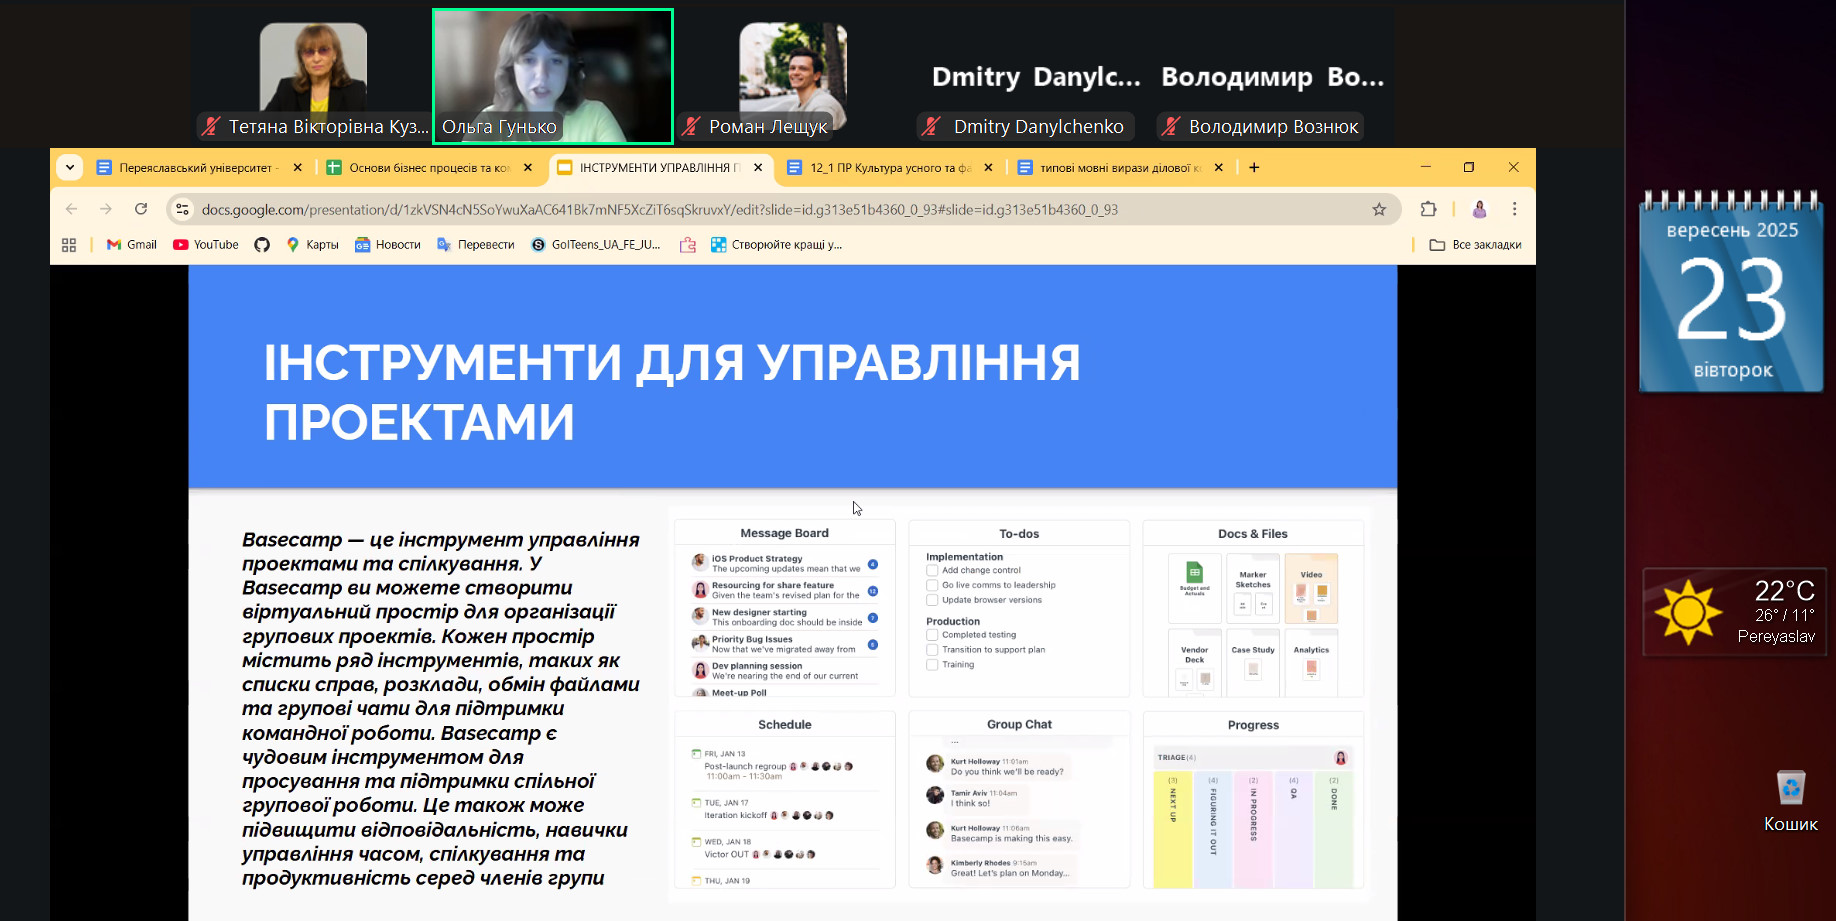Open the browser extensions puzzle icon
Image resolution: width=1836 pixels, height=921 pixels.
pos(1428,209)
